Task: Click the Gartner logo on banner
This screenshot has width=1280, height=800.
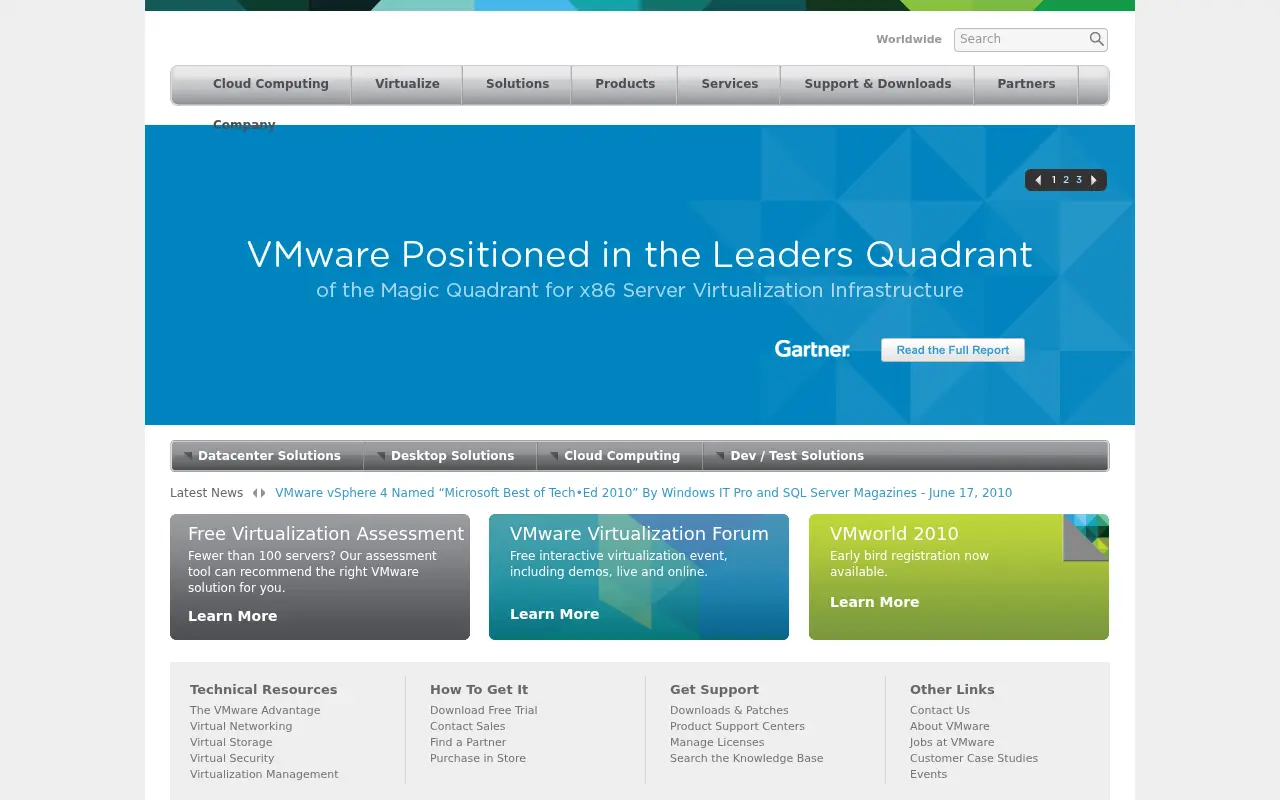Action: click(x=812, y=349)
